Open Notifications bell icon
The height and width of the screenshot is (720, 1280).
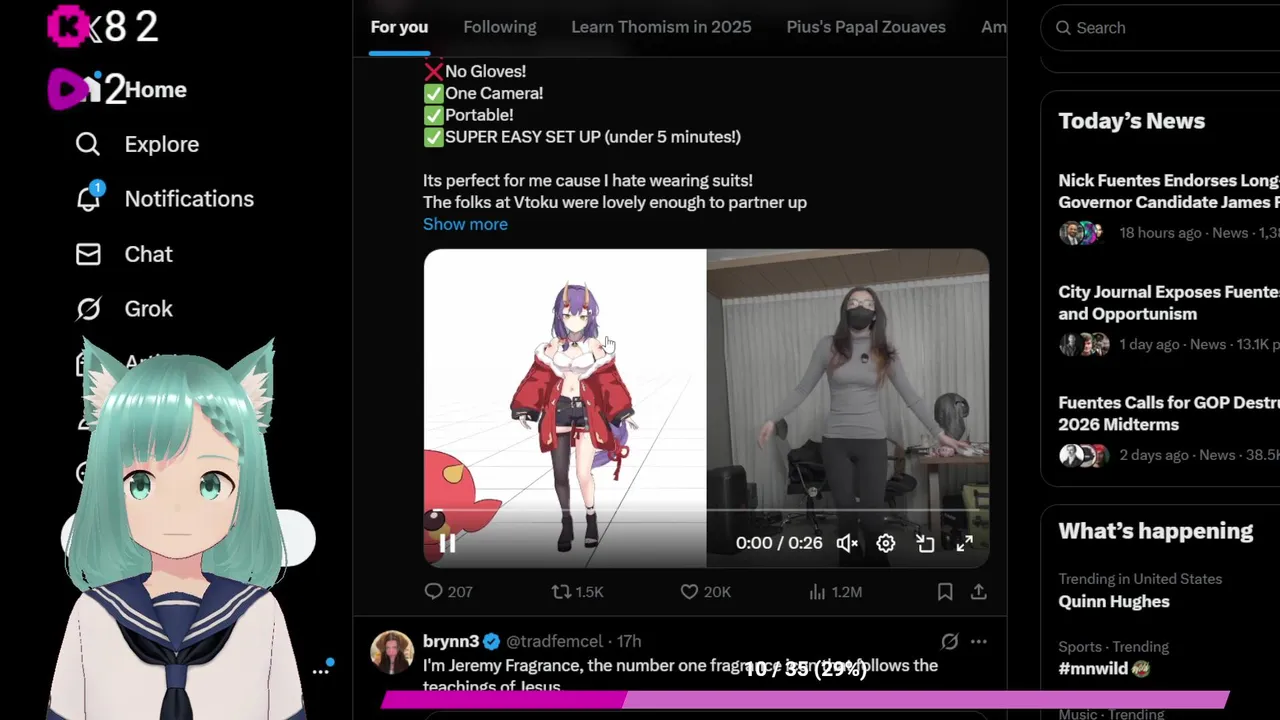pos(88,198)
